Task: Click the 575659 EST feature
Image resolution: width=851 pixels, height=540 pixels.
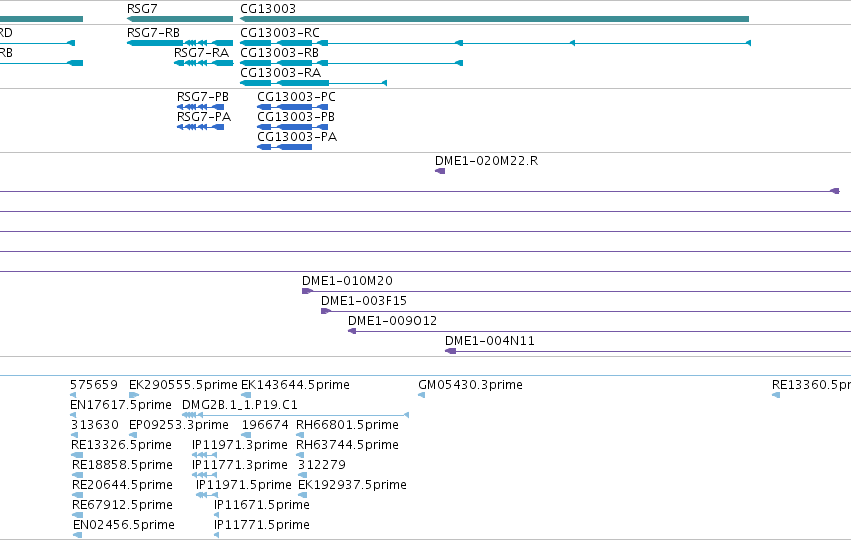Action: click(x=73, y=395)
